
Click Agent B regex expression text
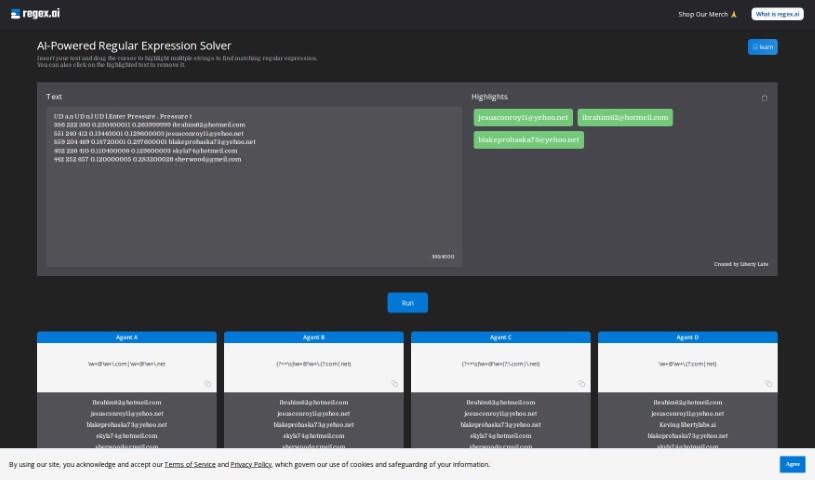tap(313, 364)
